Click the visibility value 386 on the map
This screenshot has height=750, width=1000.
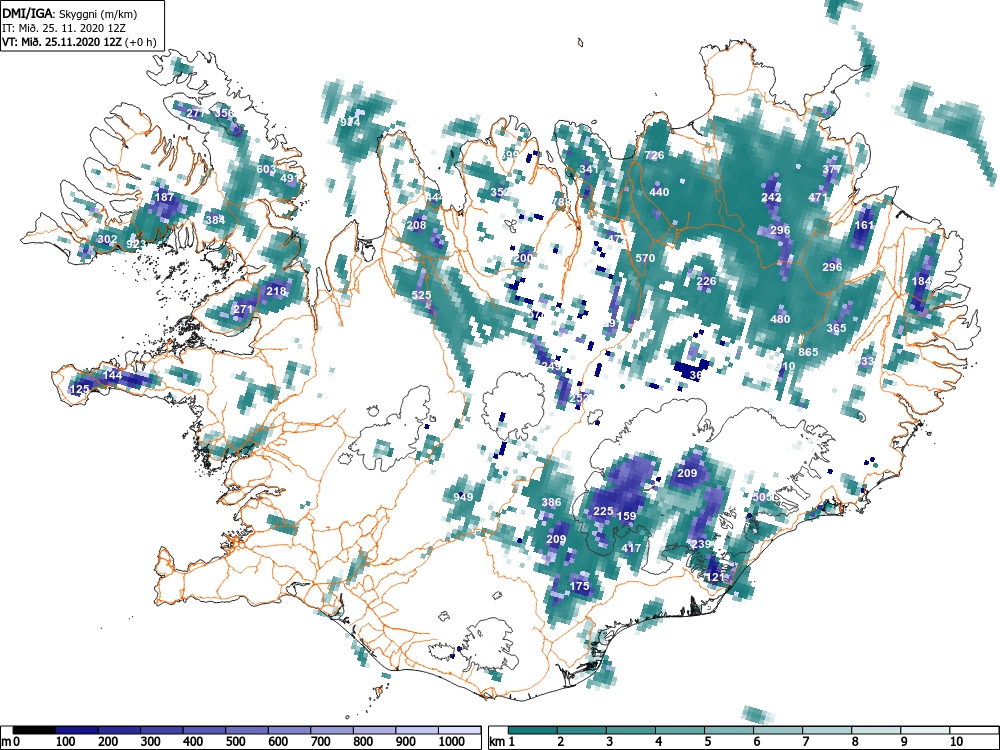[x=552, y=502]
